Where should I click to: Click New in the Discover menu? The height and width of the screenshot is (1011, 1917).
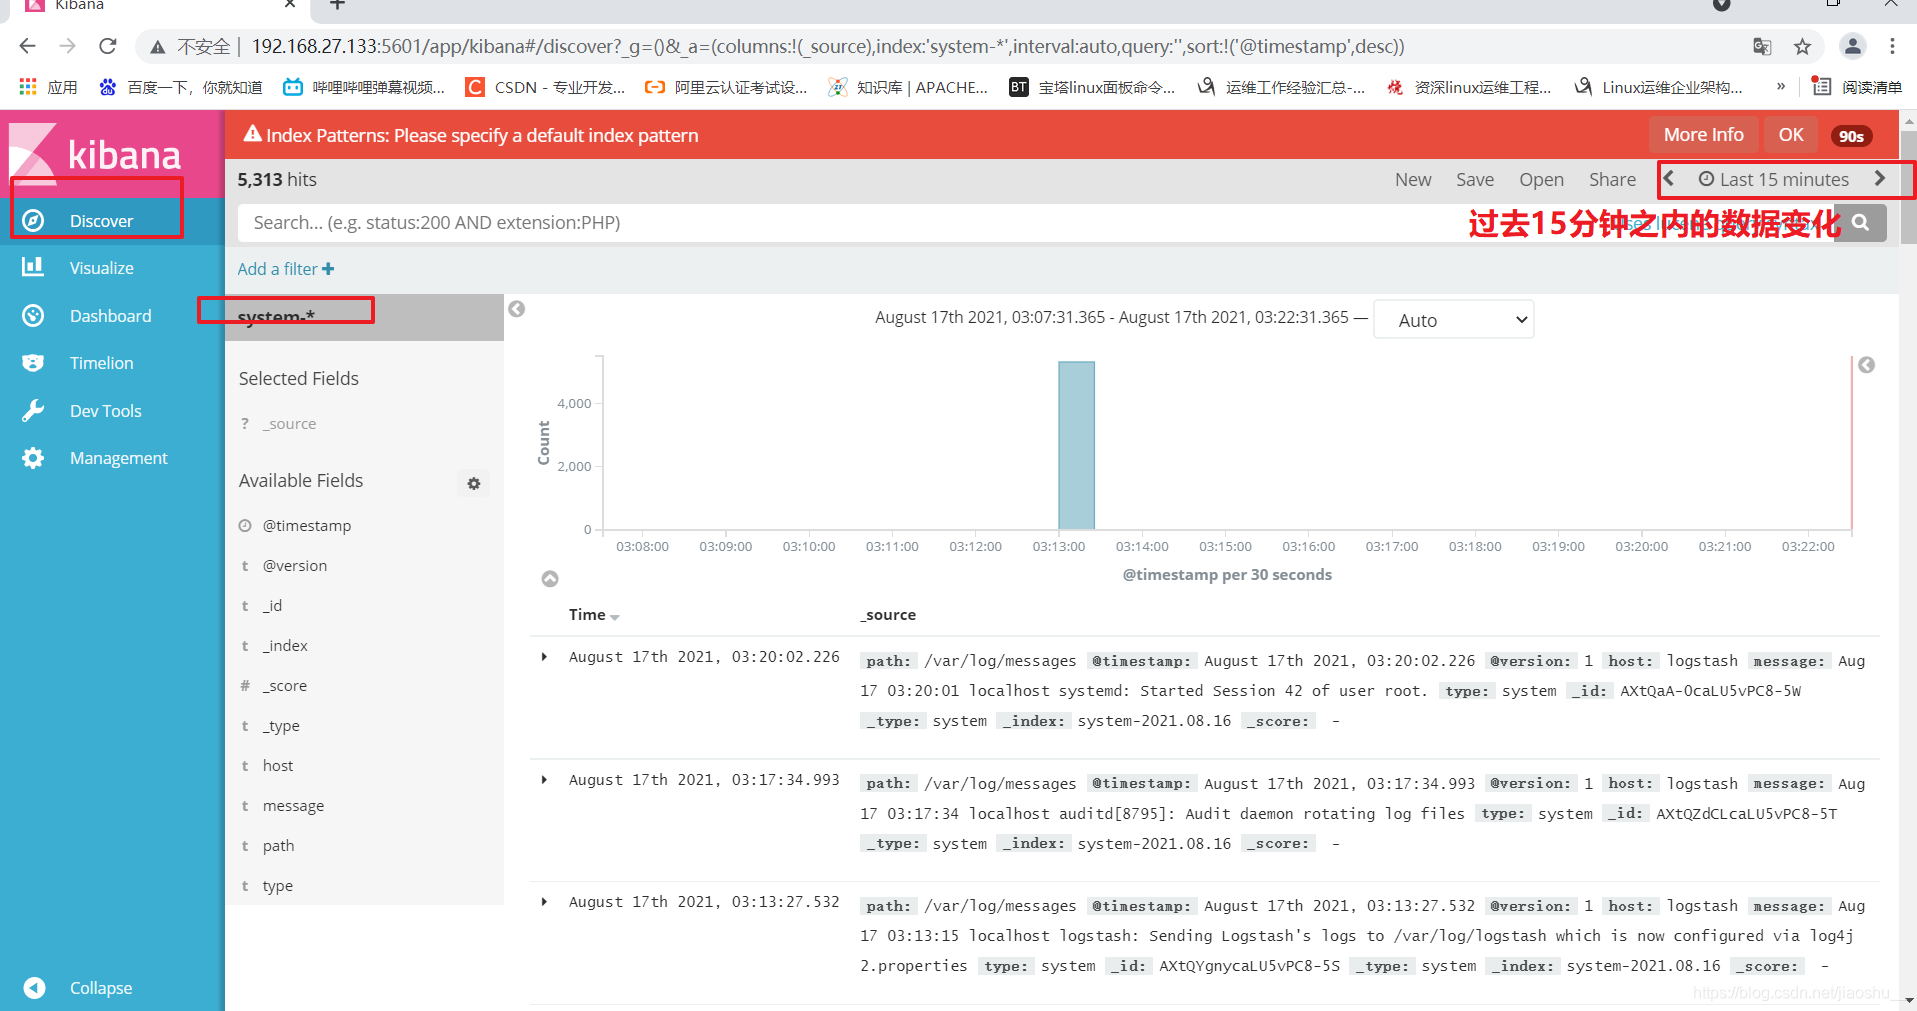coord(1413,179)
